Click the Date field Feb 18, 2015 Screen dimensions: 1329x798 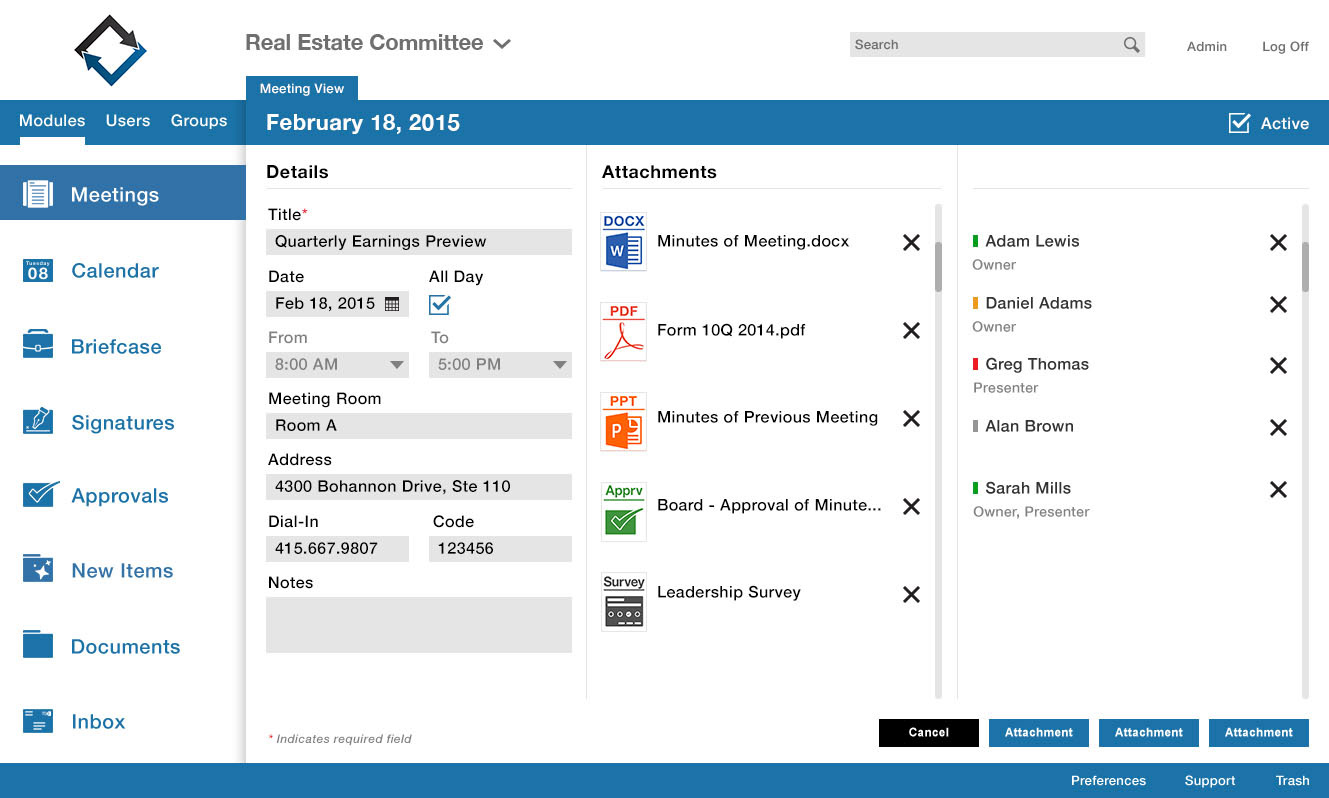point(337,303)
